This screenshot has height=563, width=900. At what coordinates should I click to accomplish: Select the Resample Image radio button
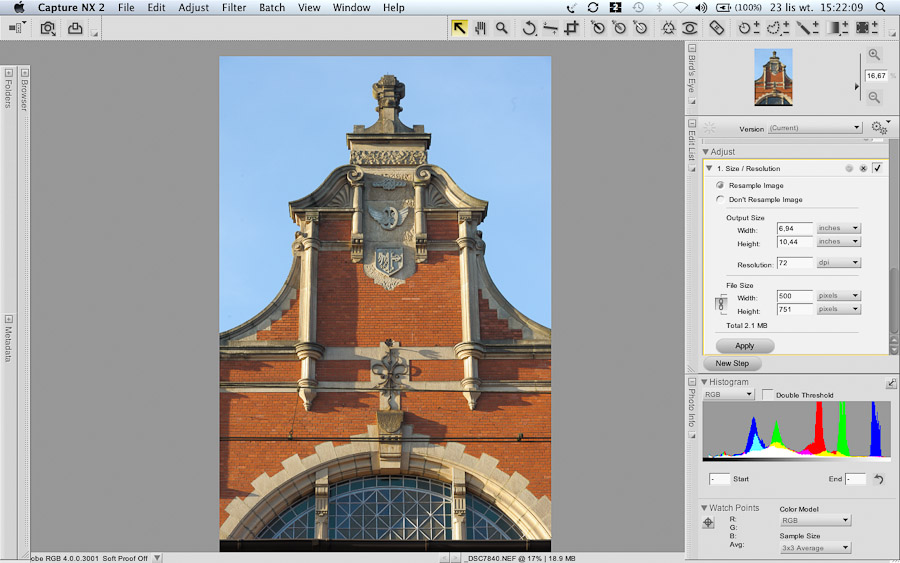point(720,186)
